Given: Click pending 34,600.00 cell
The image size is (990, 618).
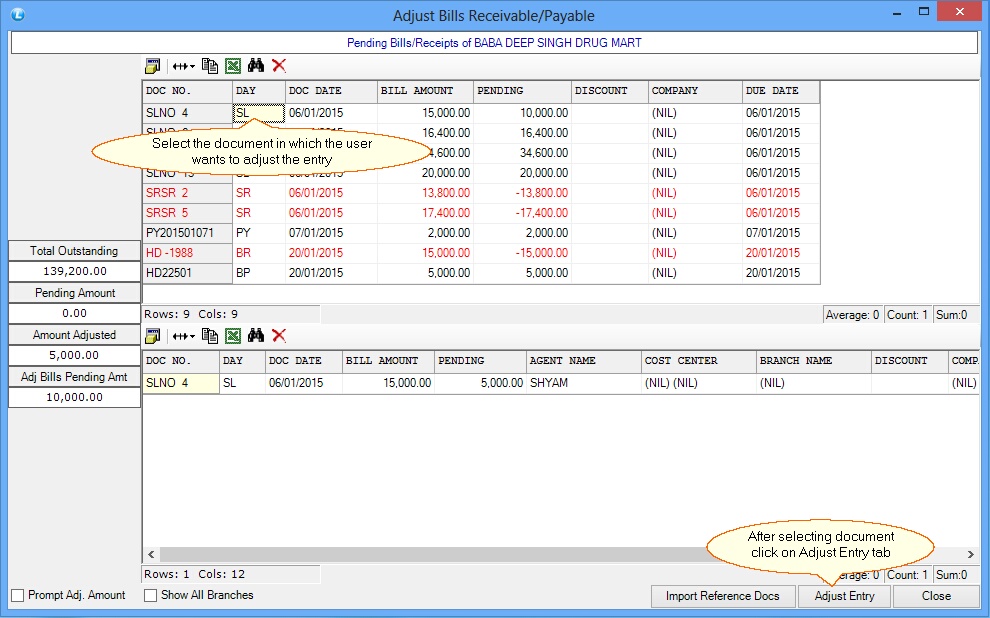Looking at the screenshot, I should coord(523,153).
